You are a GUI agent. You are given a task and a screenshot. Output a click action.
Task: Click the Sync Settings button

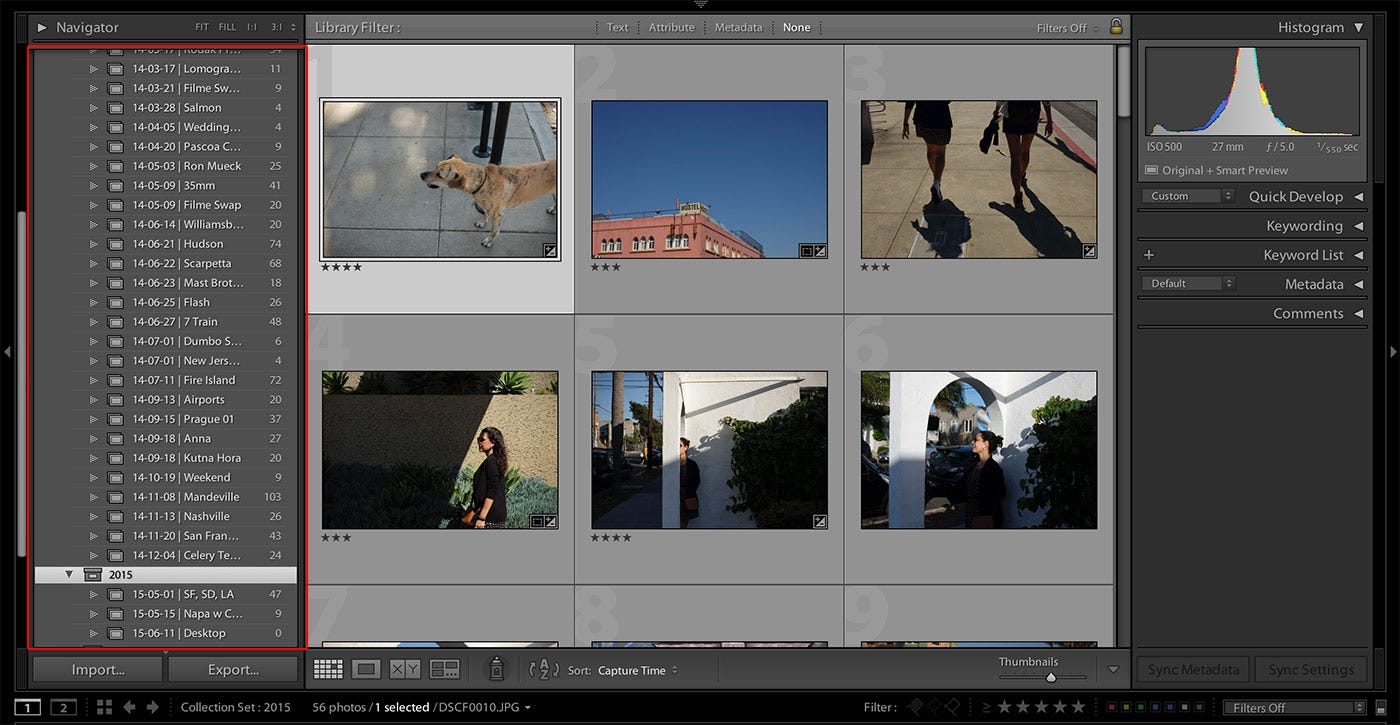coord(1311,670)
